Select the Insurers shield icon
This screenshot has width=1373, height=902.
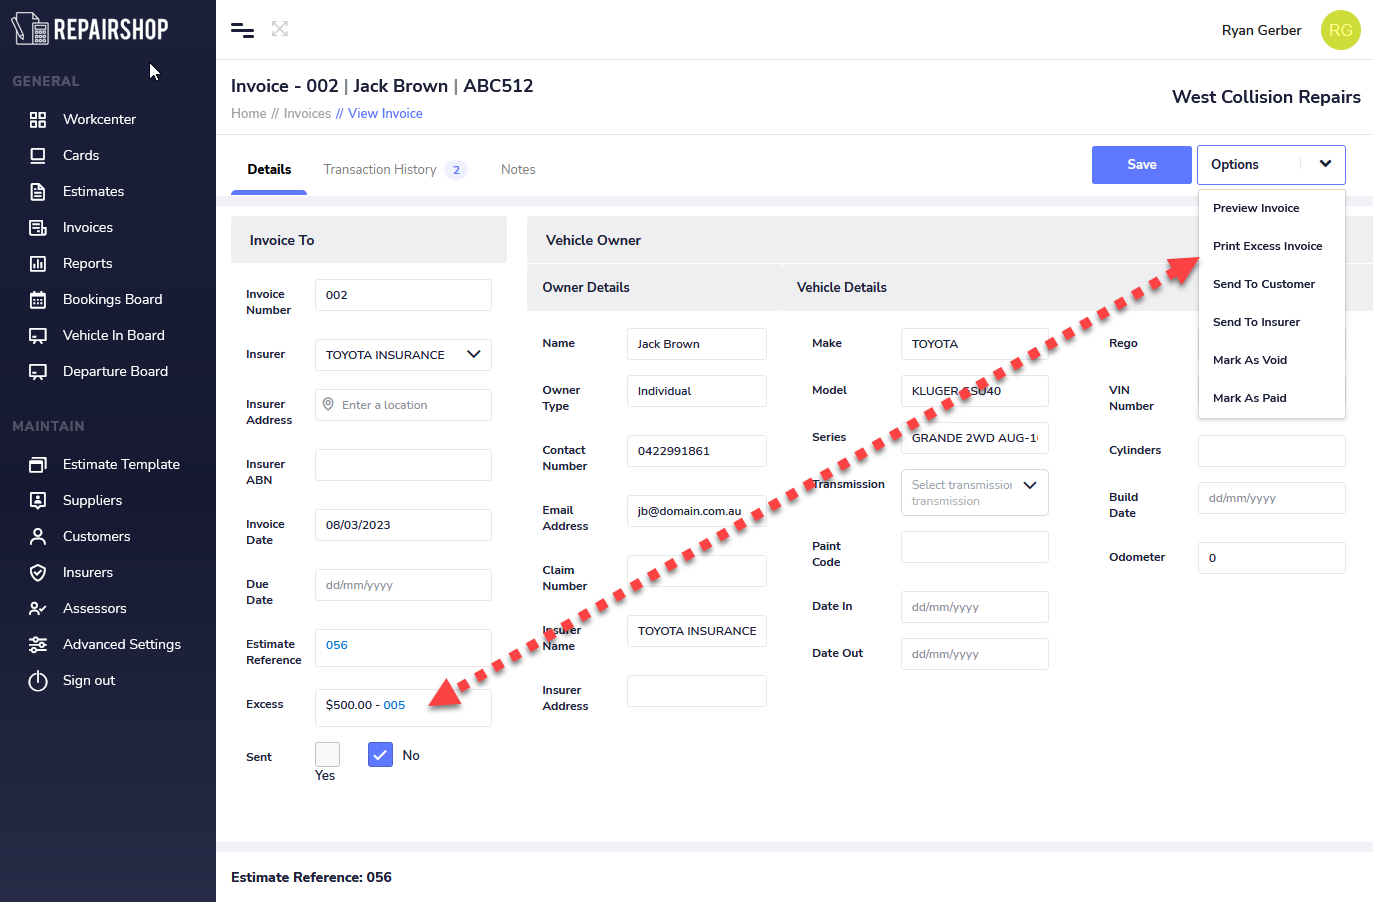(x=38, y=573)
